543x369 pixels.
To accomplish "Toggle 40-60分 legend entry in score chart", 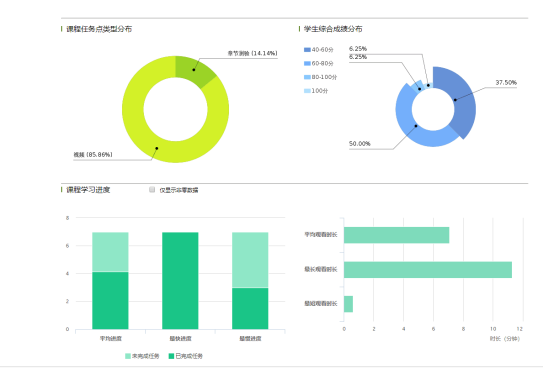I will 319,50.
